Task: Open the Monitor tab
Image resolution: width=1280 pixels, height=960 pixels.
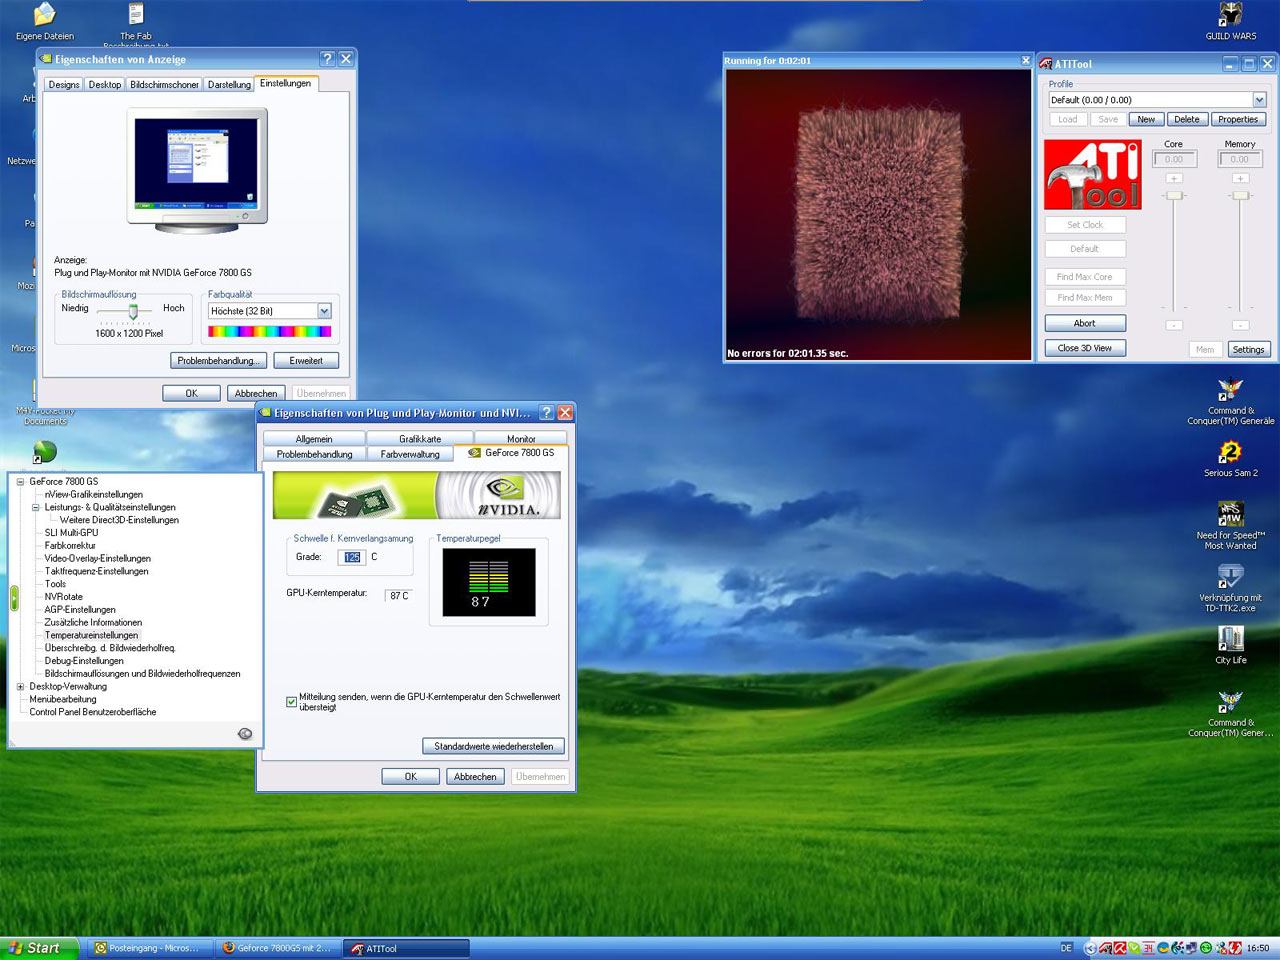Action: pyautogui.click(x=521, y=439)
